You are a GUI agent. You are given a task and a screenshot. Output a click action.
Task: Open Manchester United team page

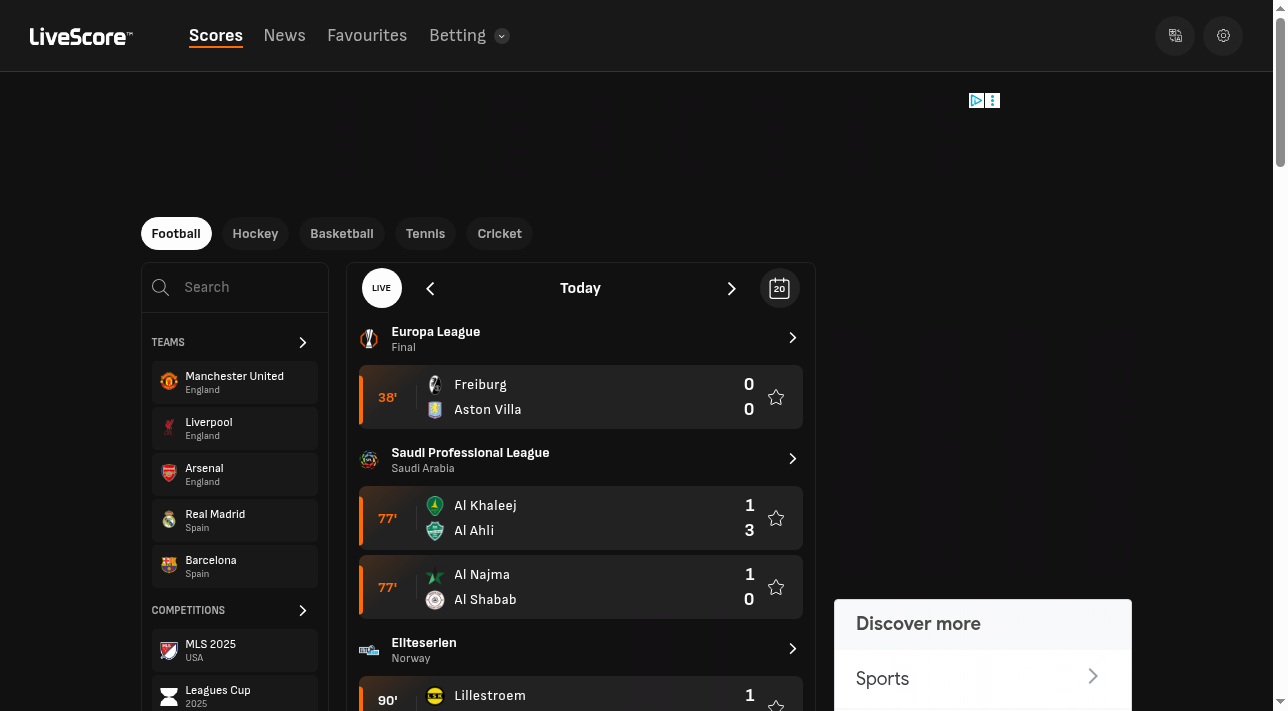pos(235,382)
